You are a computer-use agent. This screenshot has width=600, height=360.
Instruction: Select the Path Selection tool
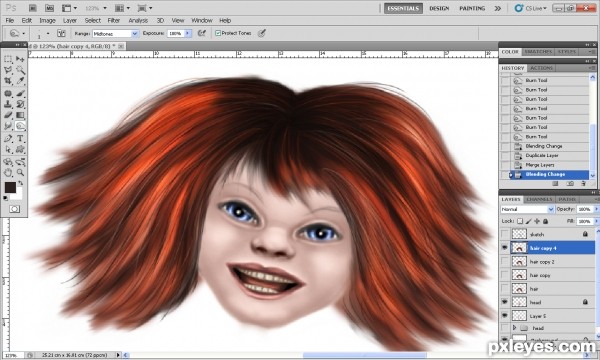pyautogui.click(x=8, y=149)
